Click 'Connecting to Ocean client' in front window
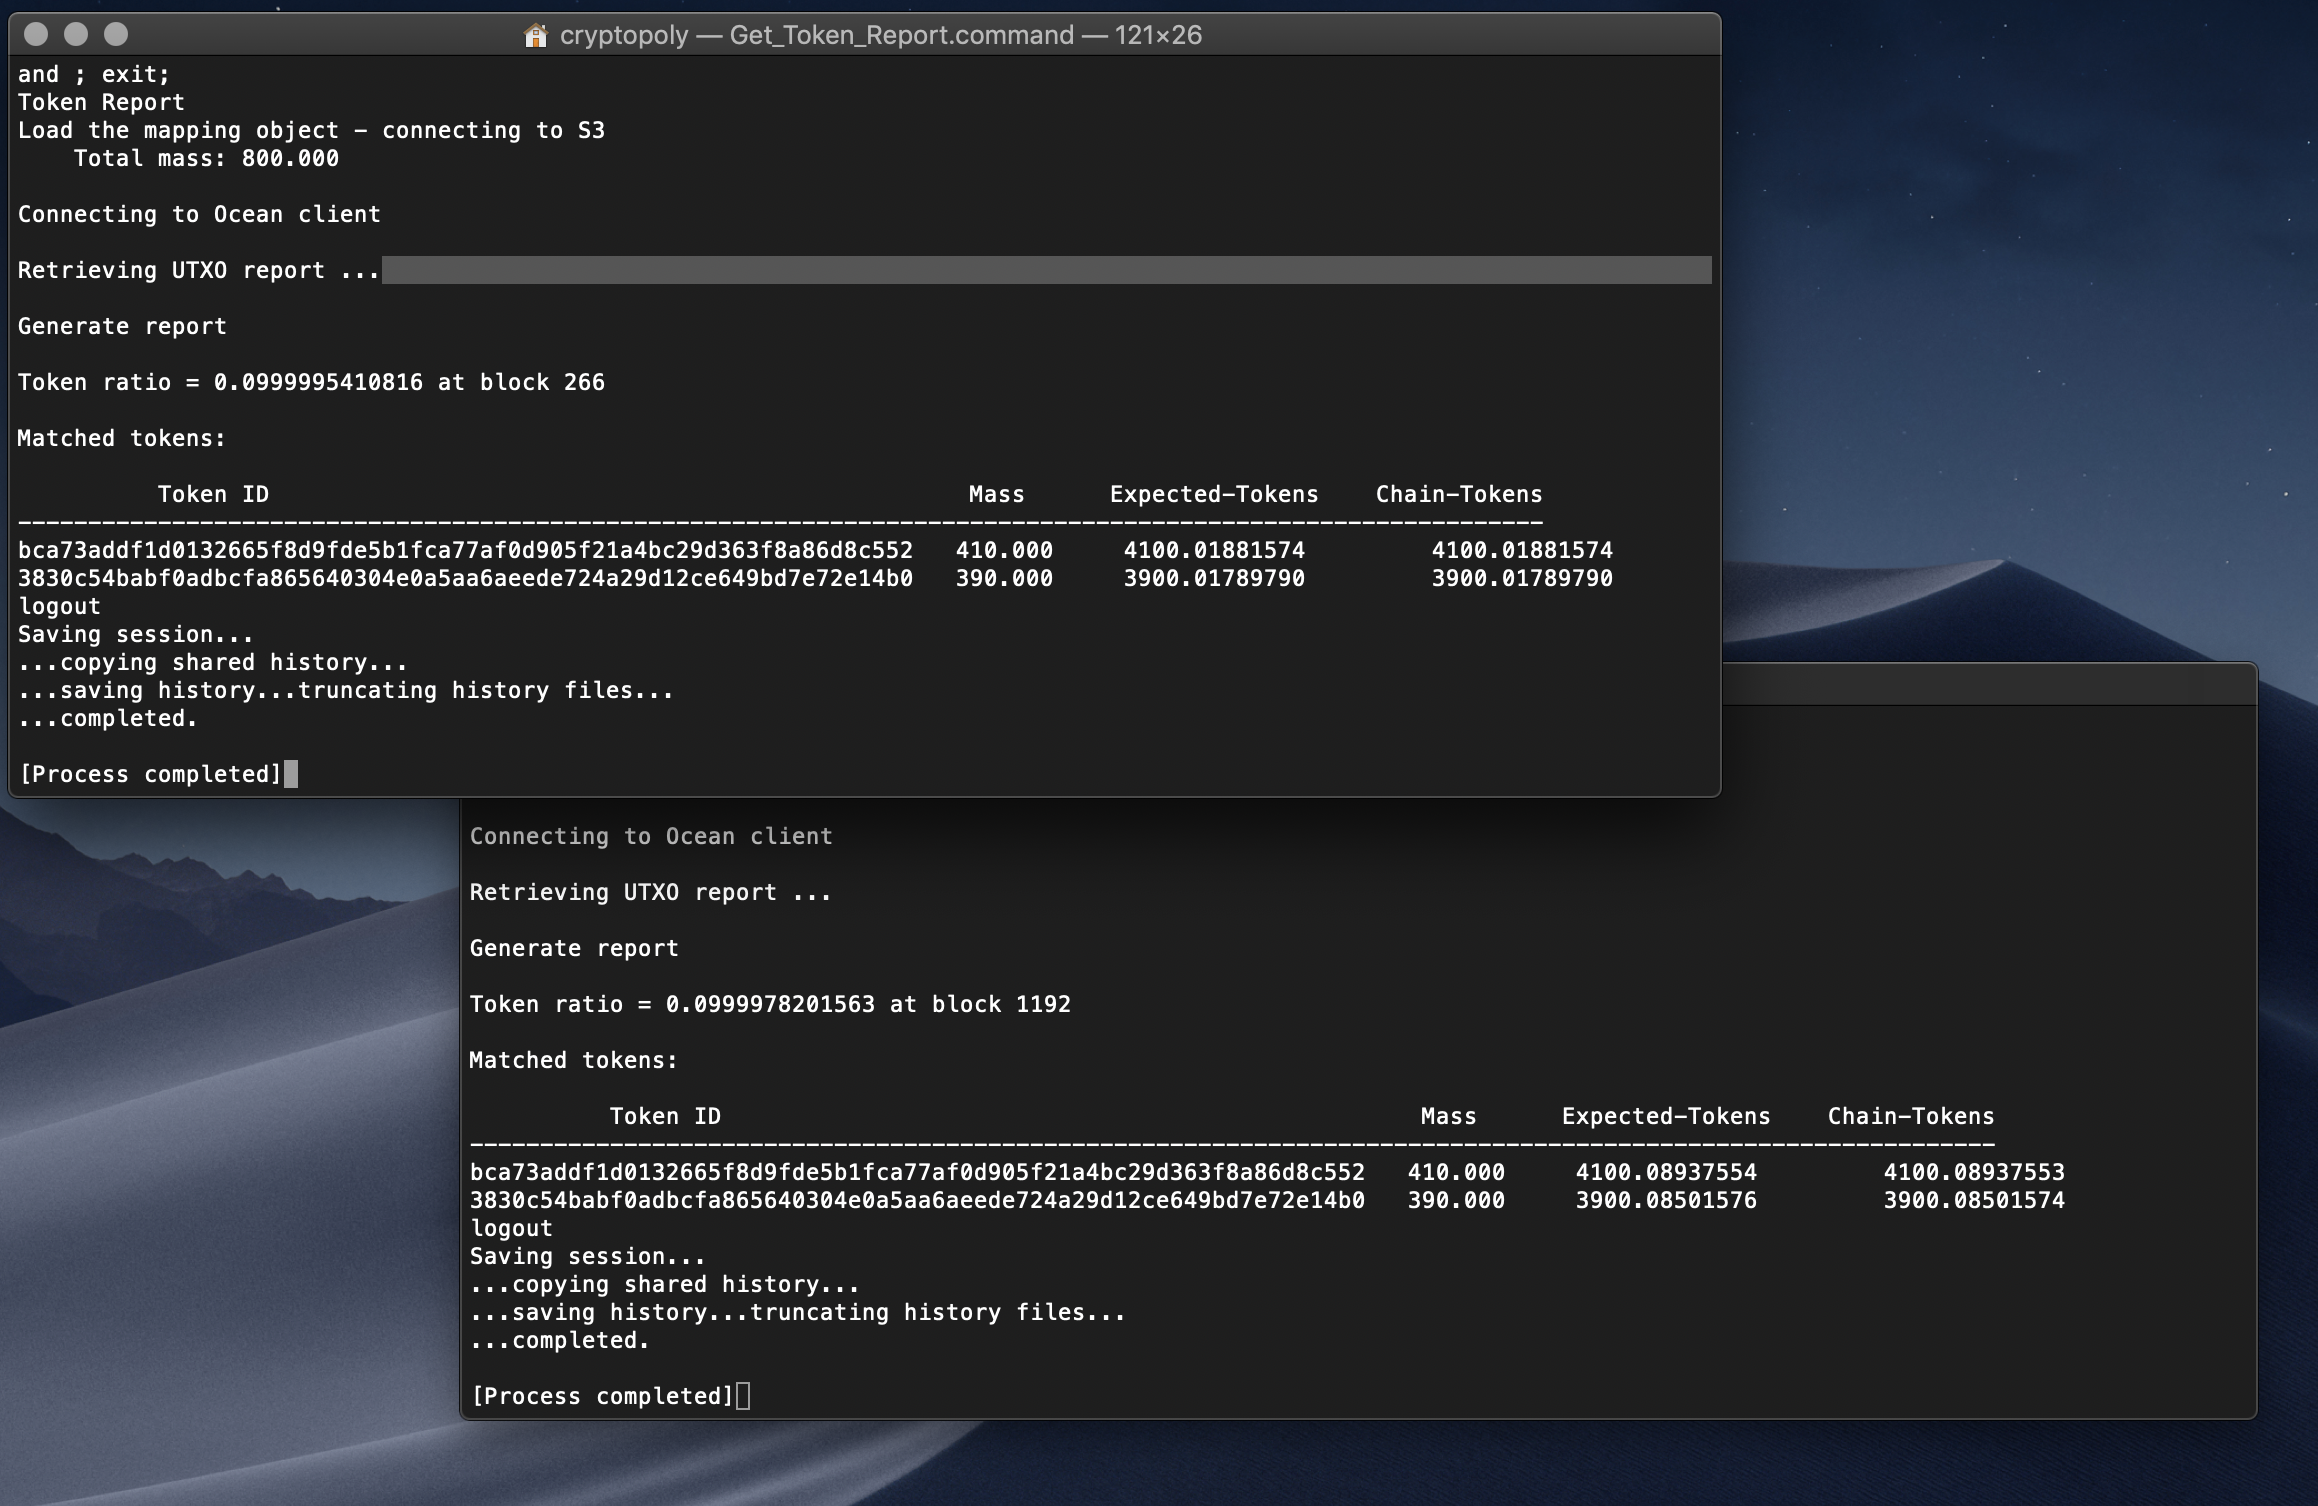This screenshot has width=2318, height=1506. pyautogui.click(x=199, y=214)
